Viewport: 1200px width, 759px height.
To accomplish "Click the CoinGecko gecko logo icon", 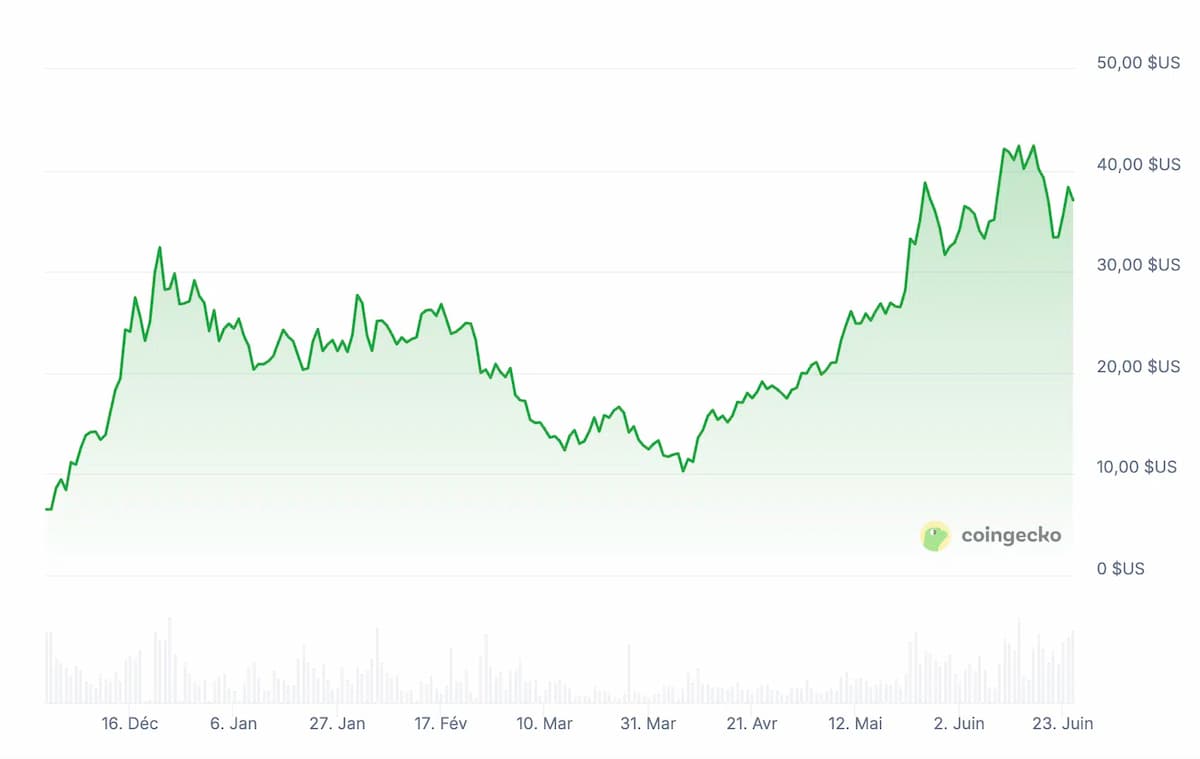I will [935, 536].
